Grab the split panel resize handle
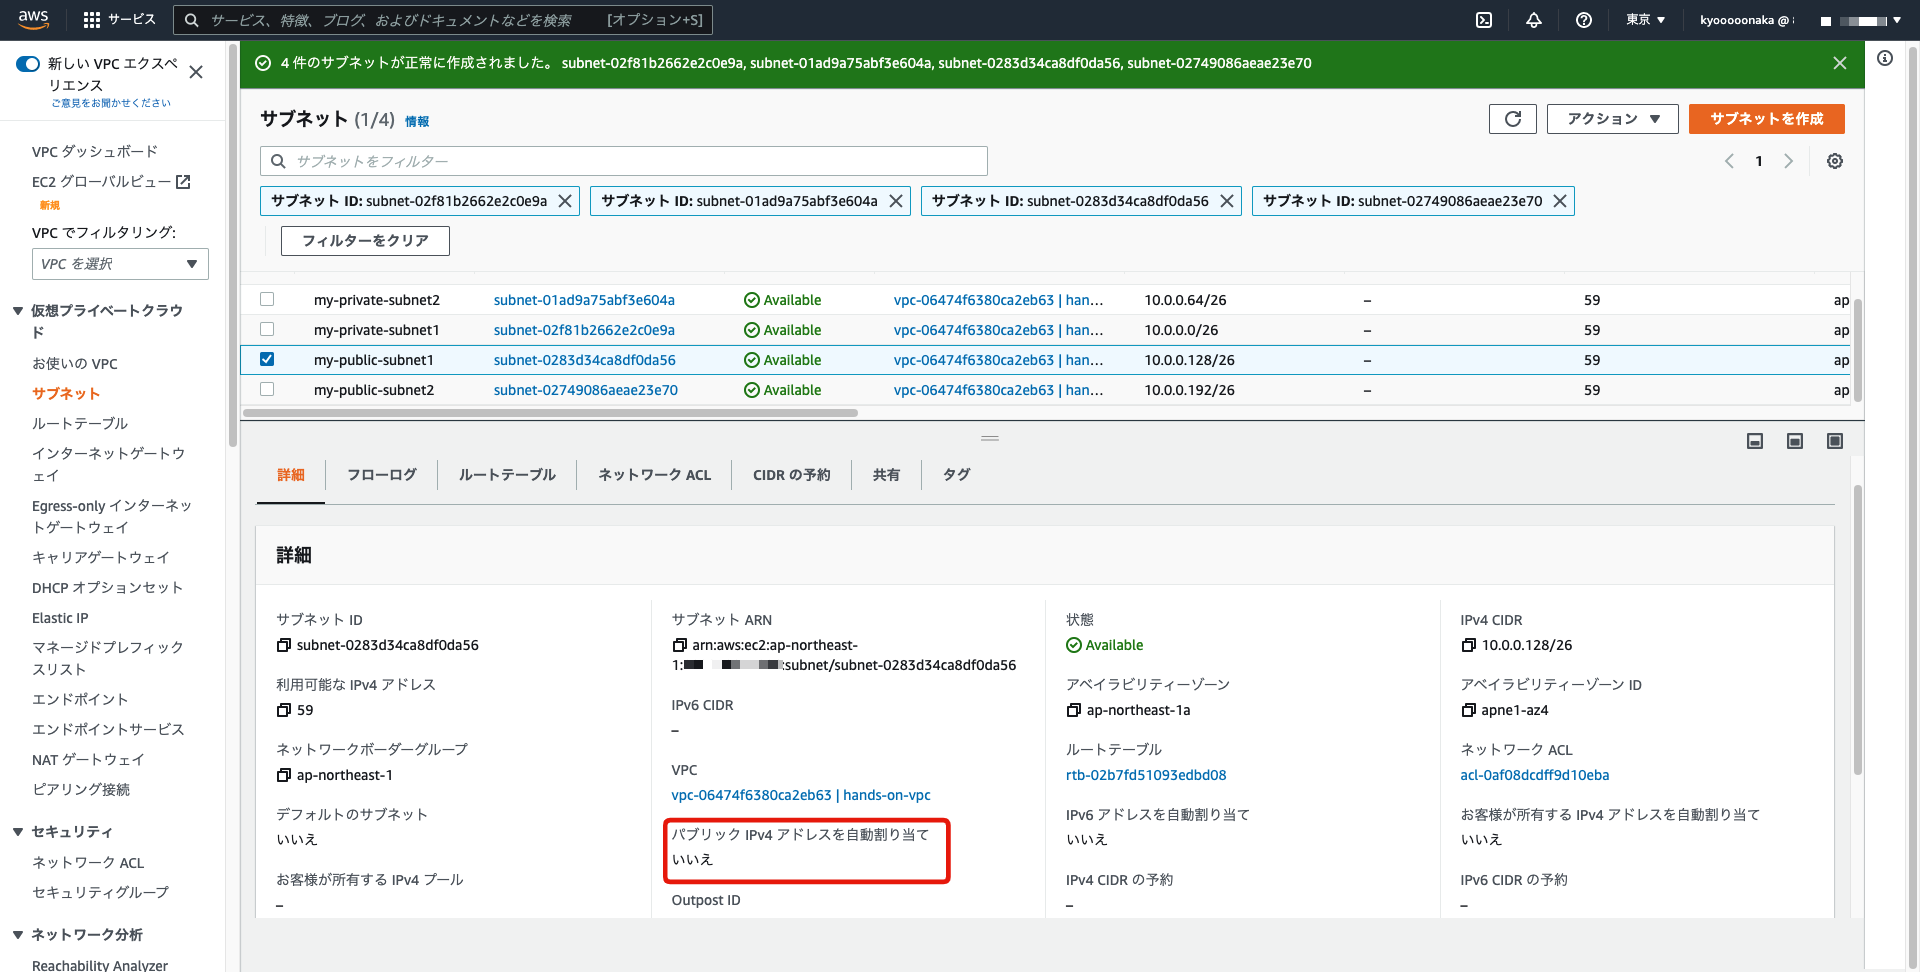This screenshot has height=972, width=1920. pos(990,439)
